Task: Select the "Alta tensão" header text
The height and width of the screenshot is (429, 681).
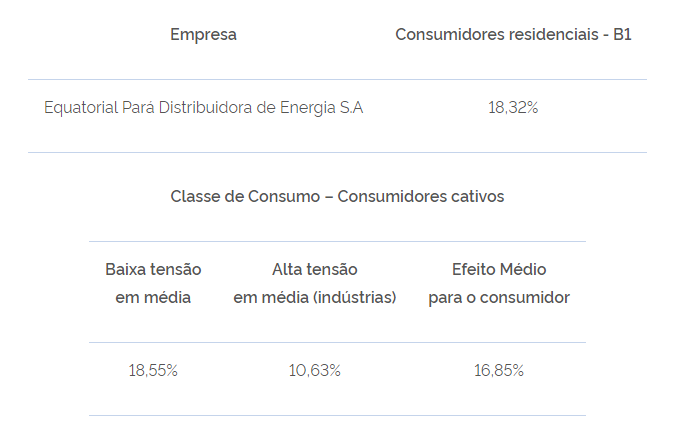Action: point(315,269)
